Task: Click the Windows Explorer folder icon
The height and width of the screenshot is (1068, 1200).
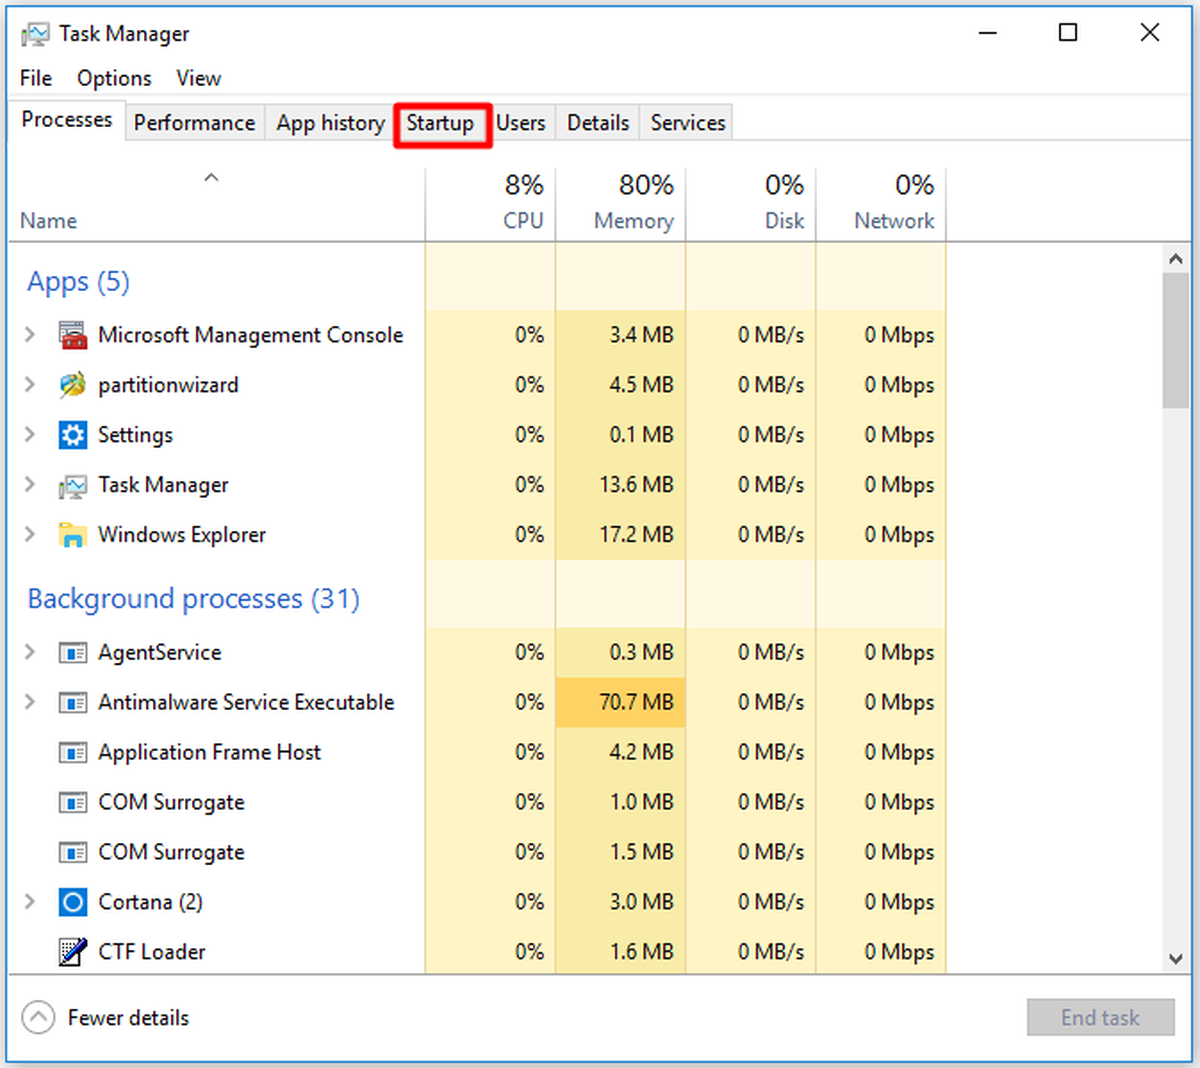Action: [x=73, y=535]
